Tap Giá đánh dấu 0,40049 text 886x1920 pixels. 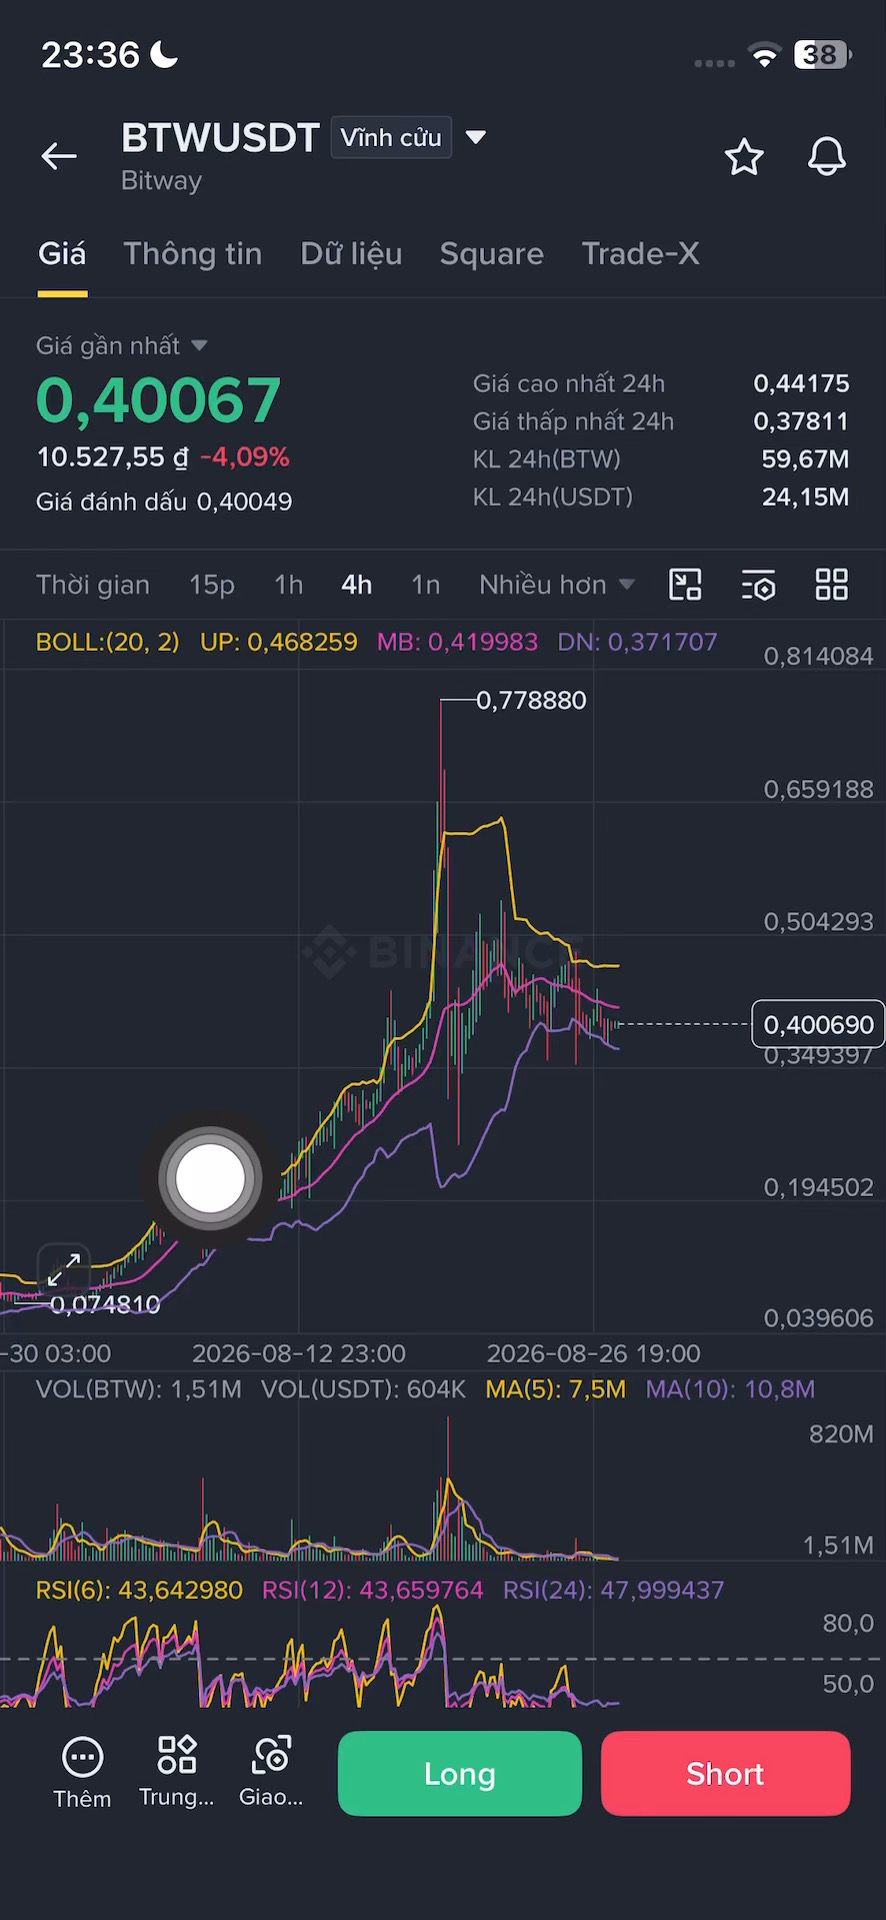tap(164, 502)
